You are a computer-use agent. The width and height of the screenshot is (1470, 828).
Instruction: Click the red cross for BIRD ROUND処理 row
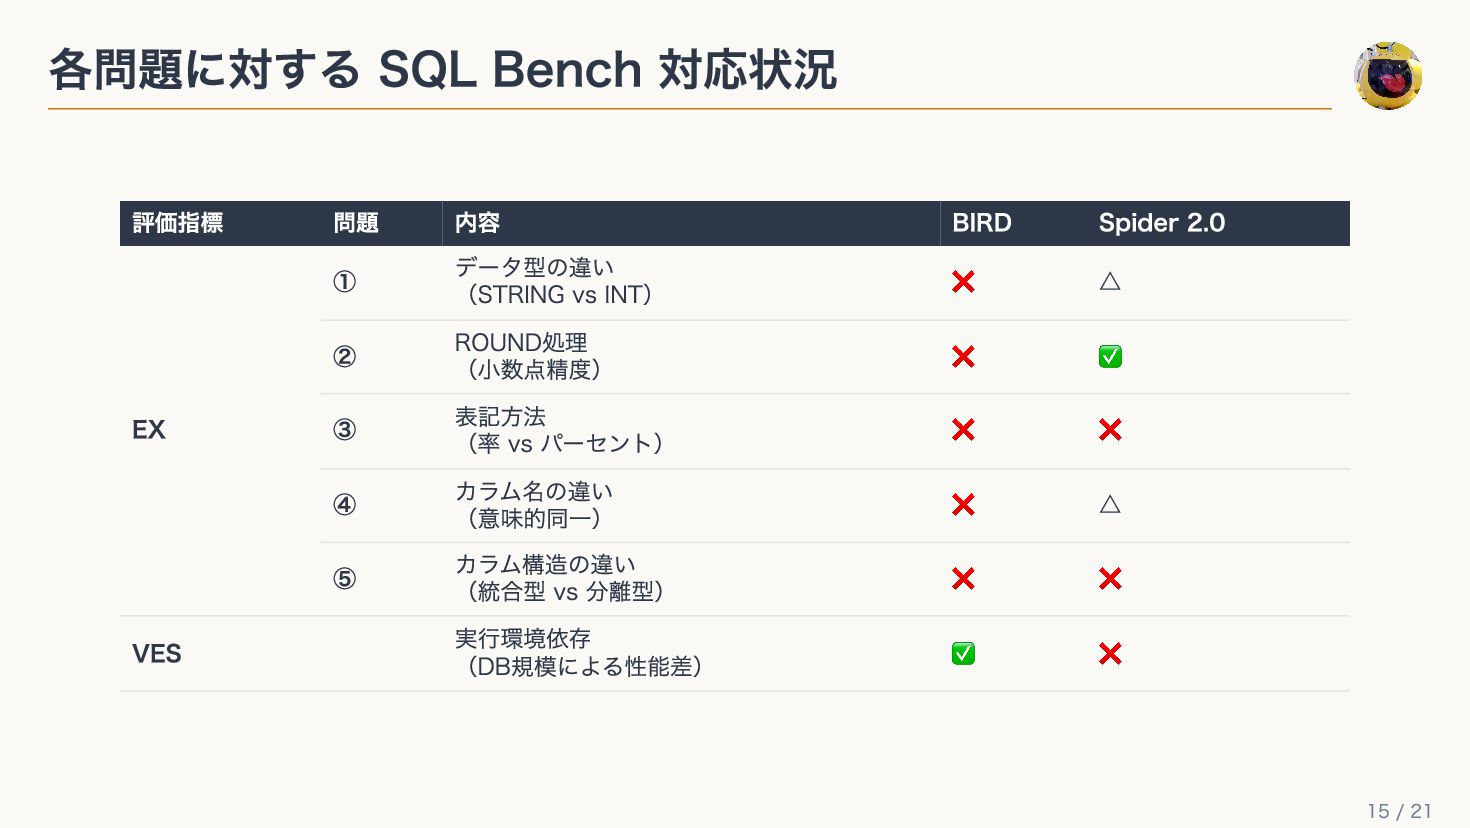pyautogui.click(x=963, y=356)
